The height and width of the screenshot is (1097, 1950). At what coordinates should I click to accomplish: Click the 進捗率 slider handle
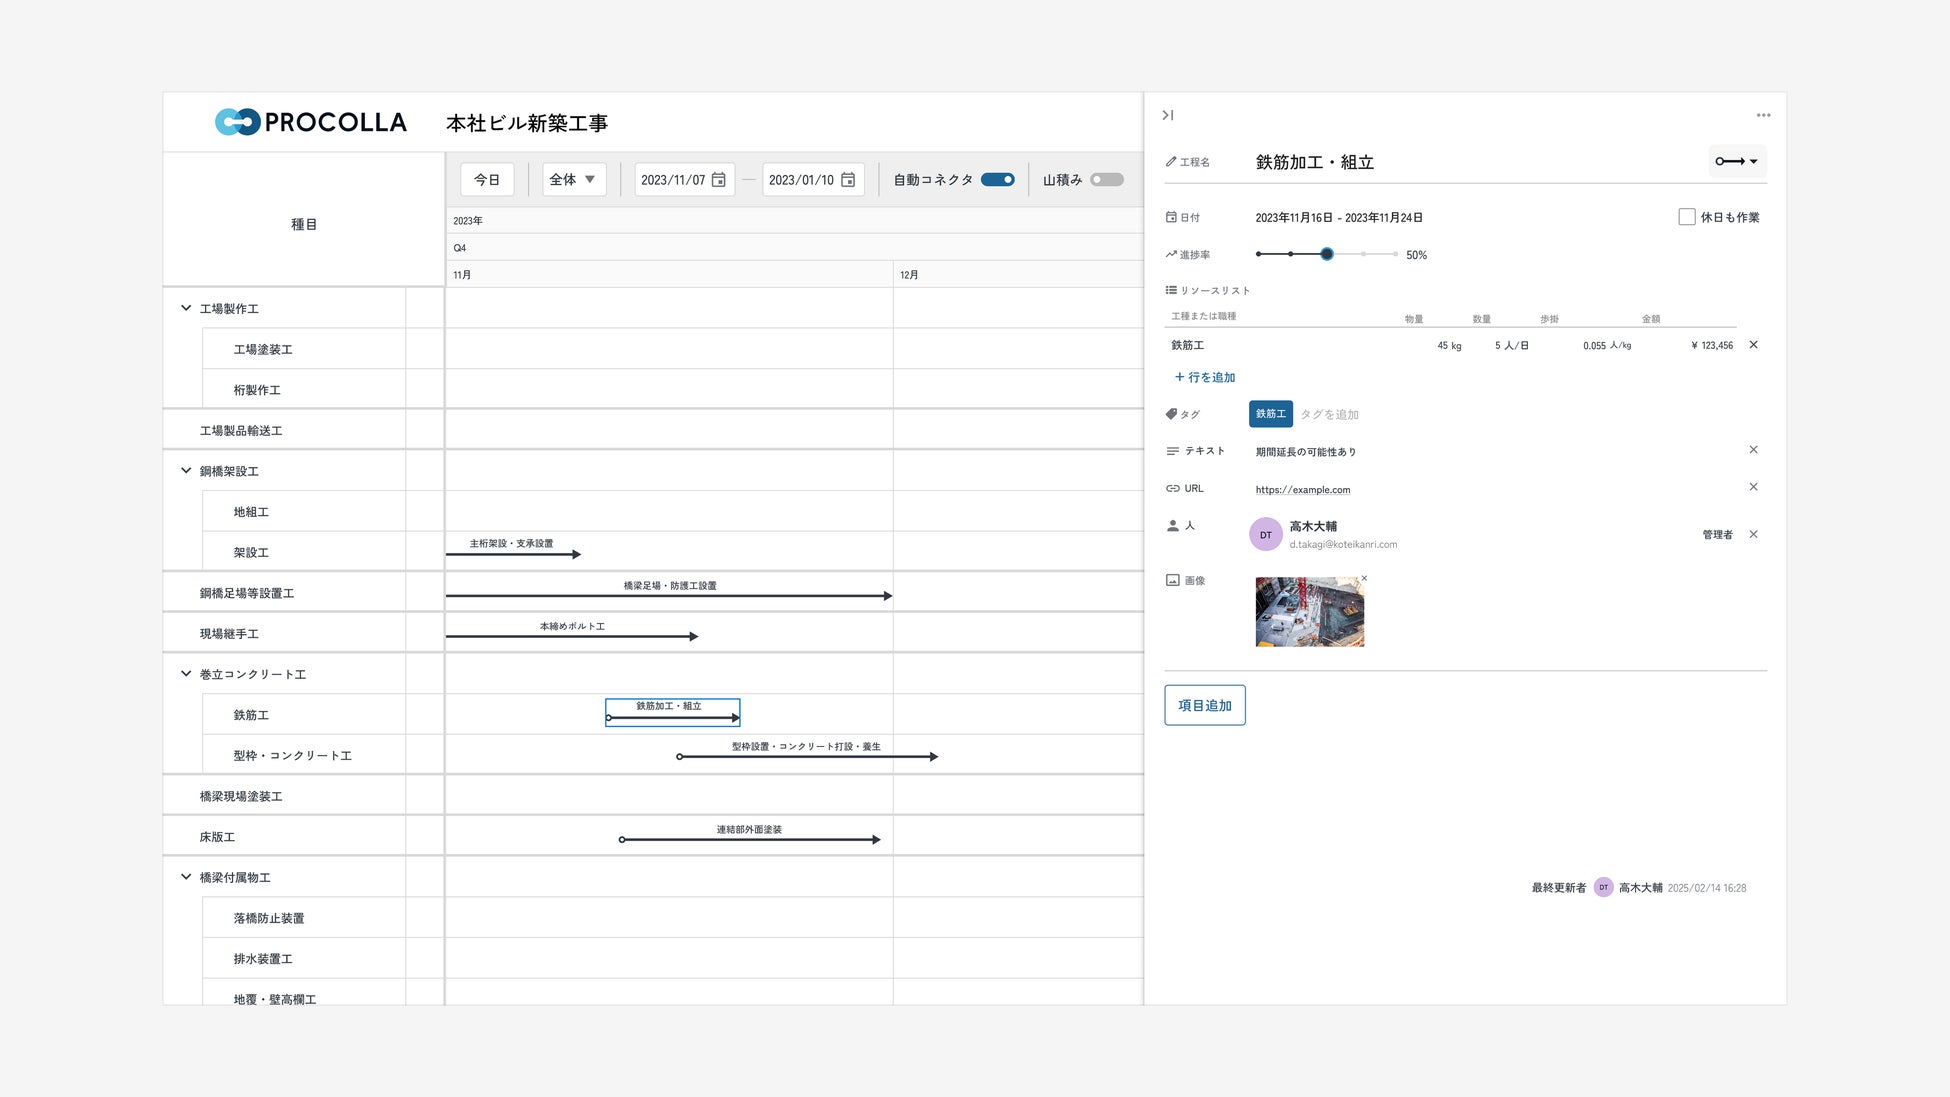coord(1327,254)
